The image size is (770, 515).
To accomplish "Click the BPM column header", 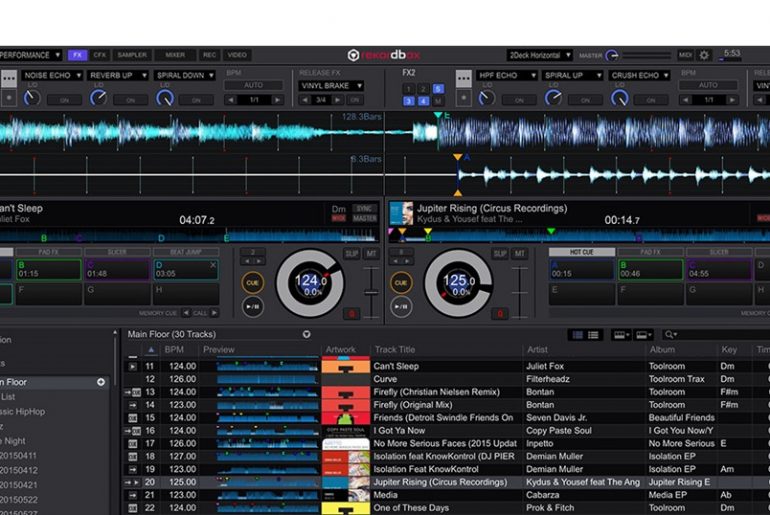I will point(174,350).
